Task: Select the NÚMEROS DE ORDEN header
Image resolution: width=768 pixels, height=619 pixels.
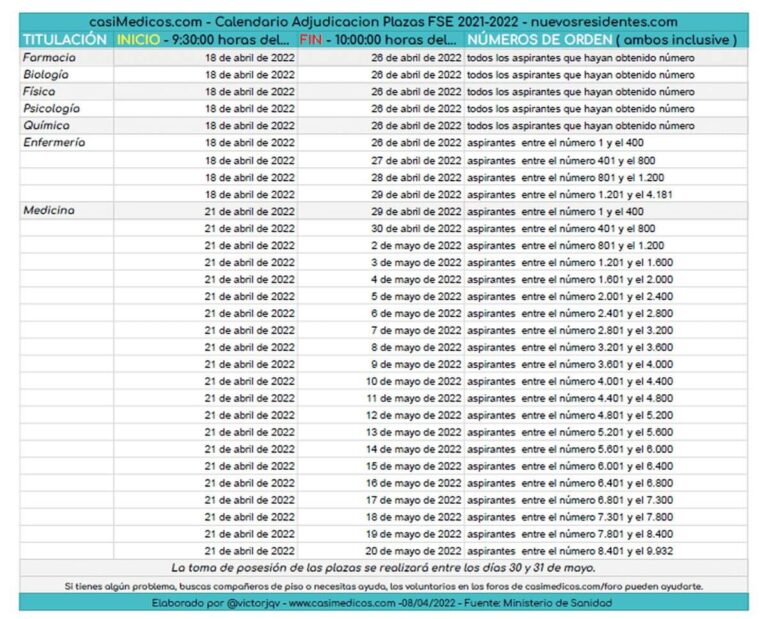Action: [602, 40]
